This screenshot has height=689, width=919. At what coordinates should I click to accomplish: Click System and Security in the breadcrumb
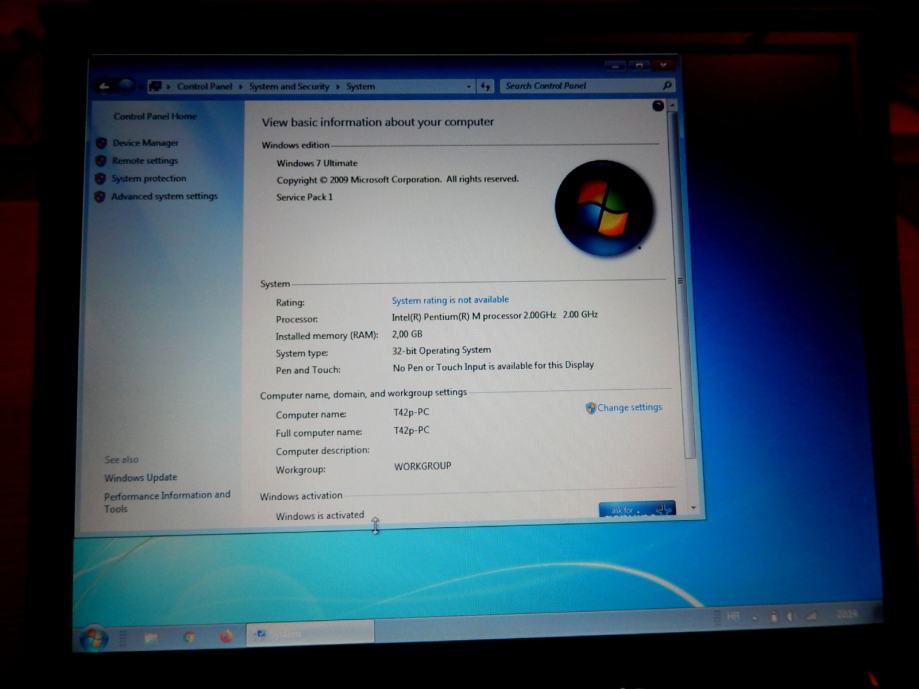[x=289, y=86]
